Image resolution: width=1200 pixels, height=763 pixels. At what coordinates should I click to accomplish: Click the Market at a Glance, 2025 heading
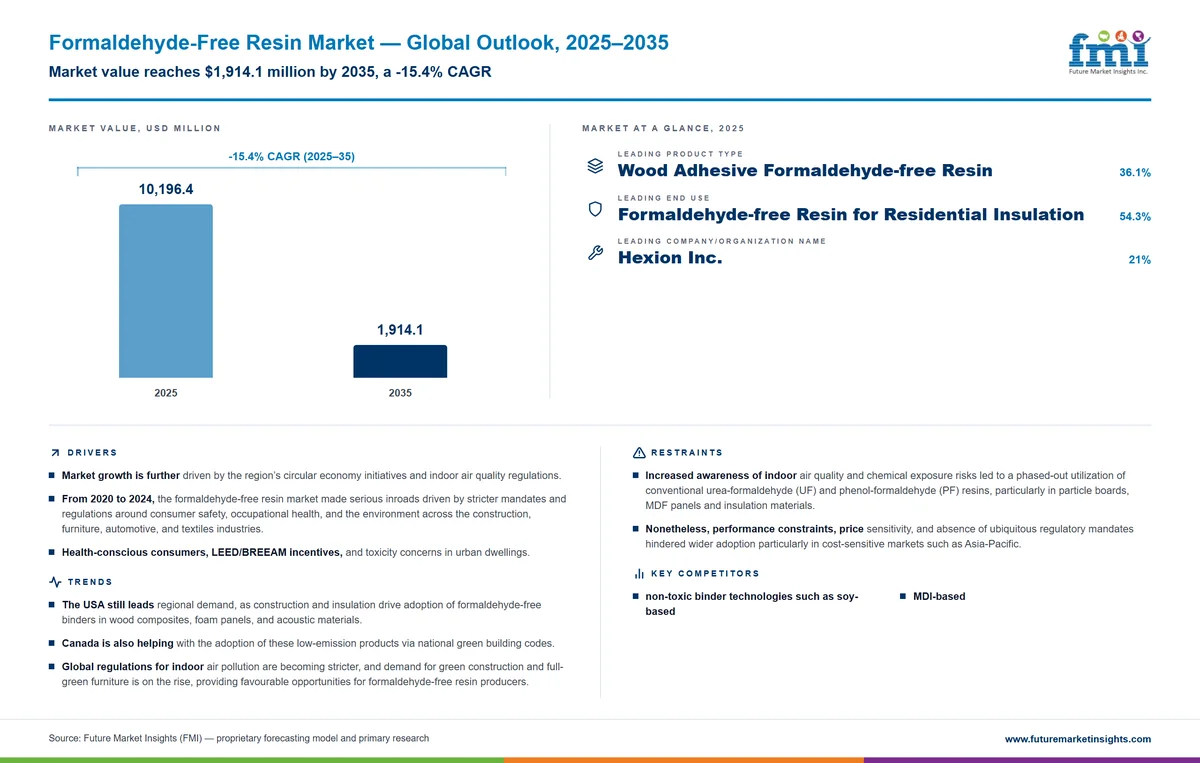coord(663,129)
